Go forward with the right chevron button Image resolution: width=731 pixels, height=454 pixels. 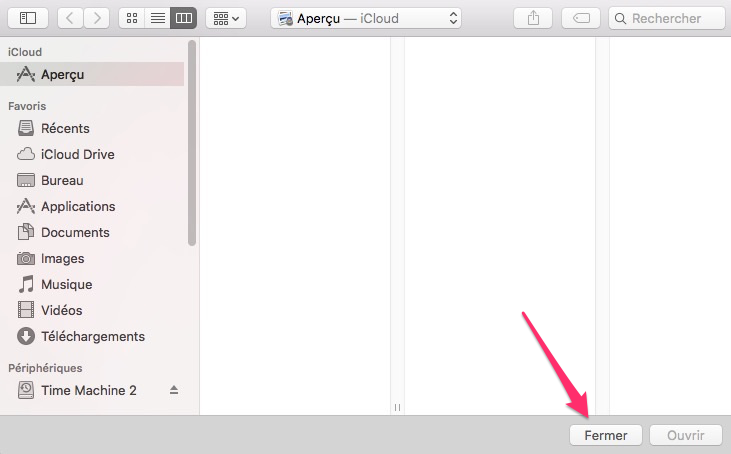point(97,18)
